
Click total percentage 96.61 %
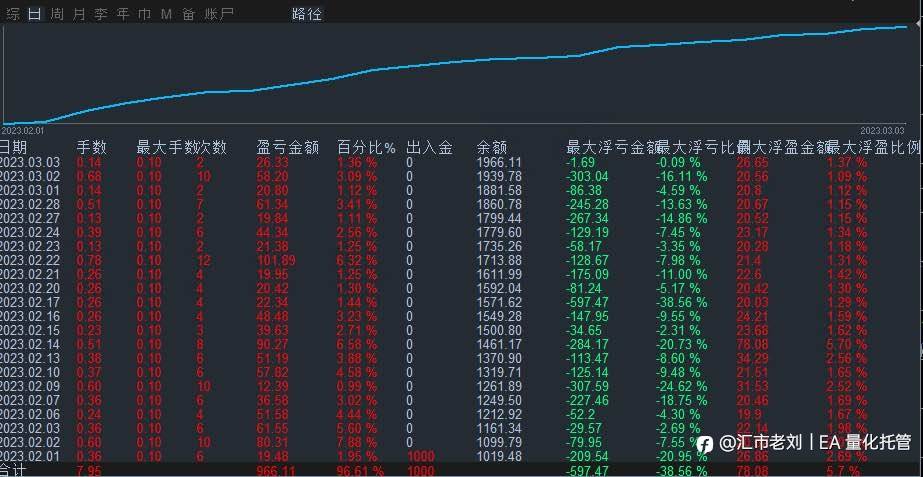point(360,471)
